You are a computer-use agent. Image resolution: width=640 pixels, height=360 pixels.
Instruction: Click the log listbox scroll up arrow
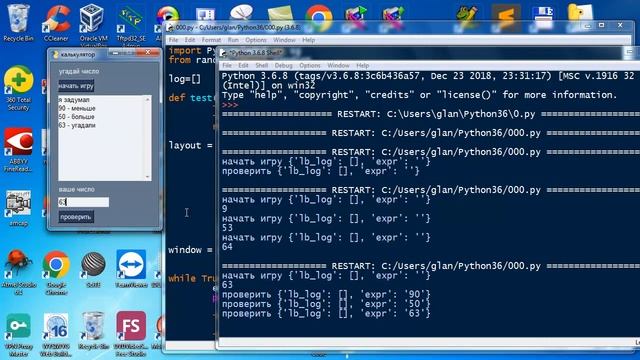click(x=148, y=99)
